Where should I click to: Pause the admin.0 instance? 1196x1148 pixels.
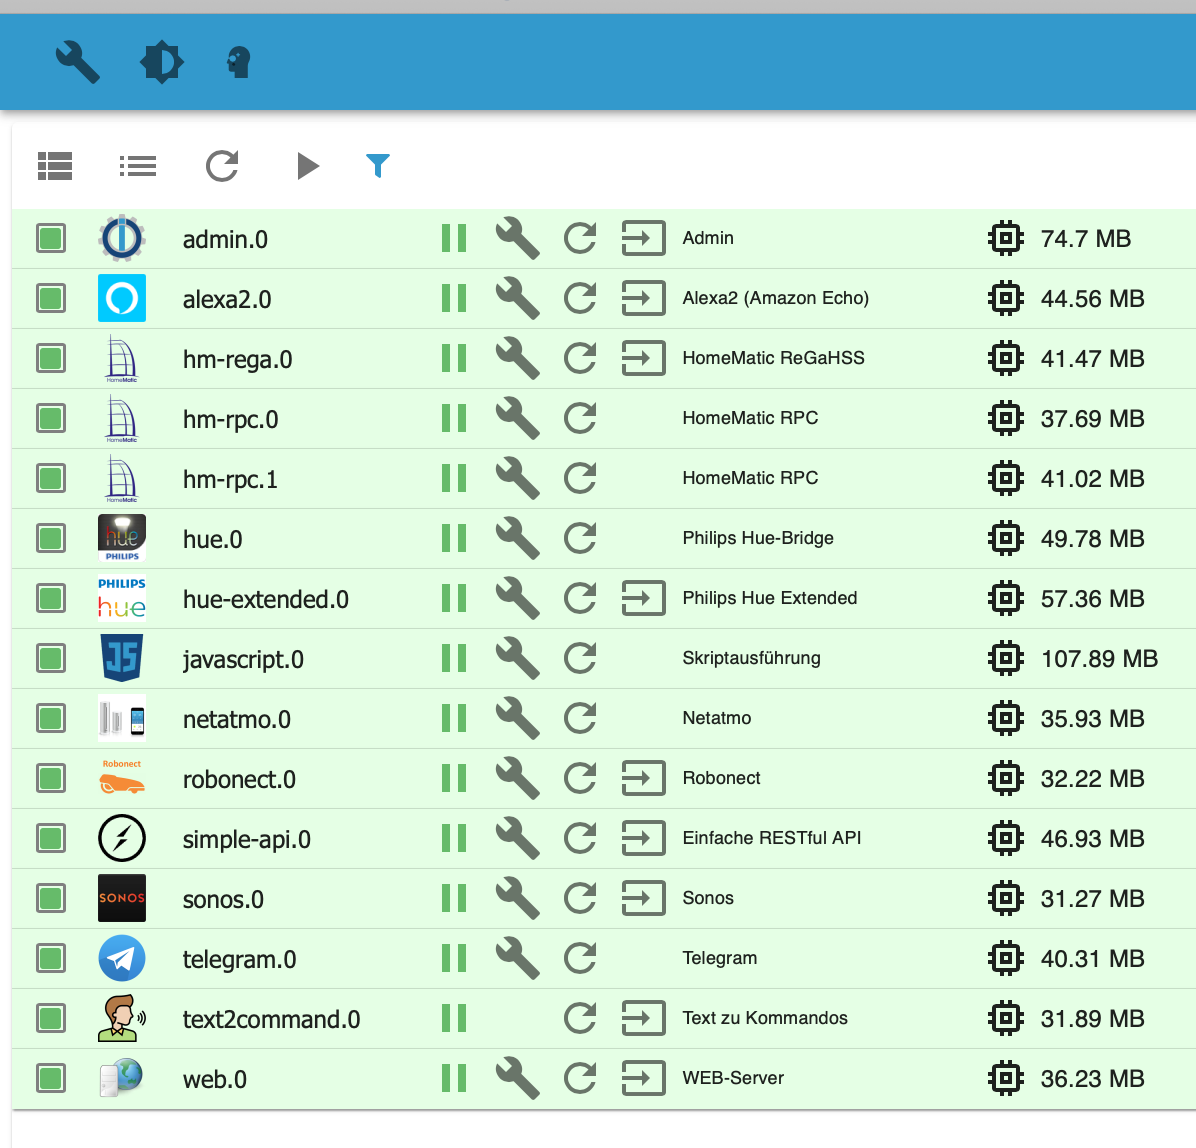[454, 238]
